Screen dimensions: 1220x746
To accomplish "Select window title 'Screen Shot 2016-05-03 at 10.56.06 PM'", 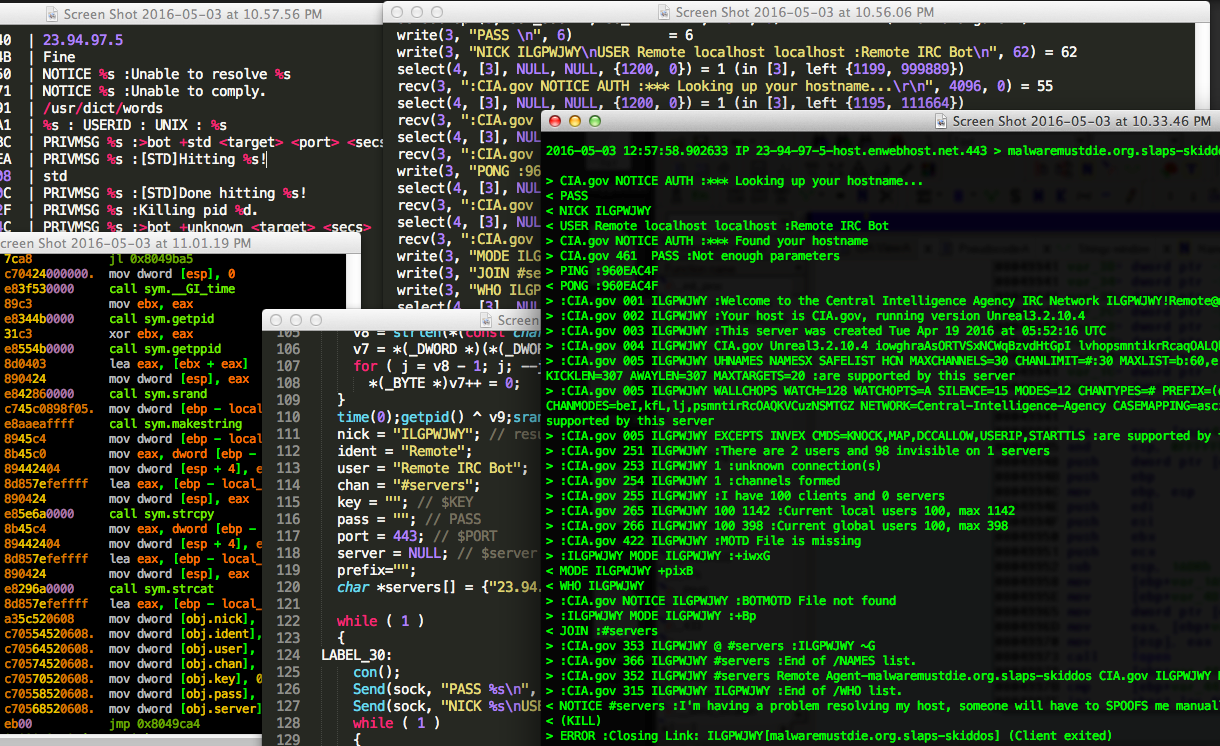I will [805, 12].
